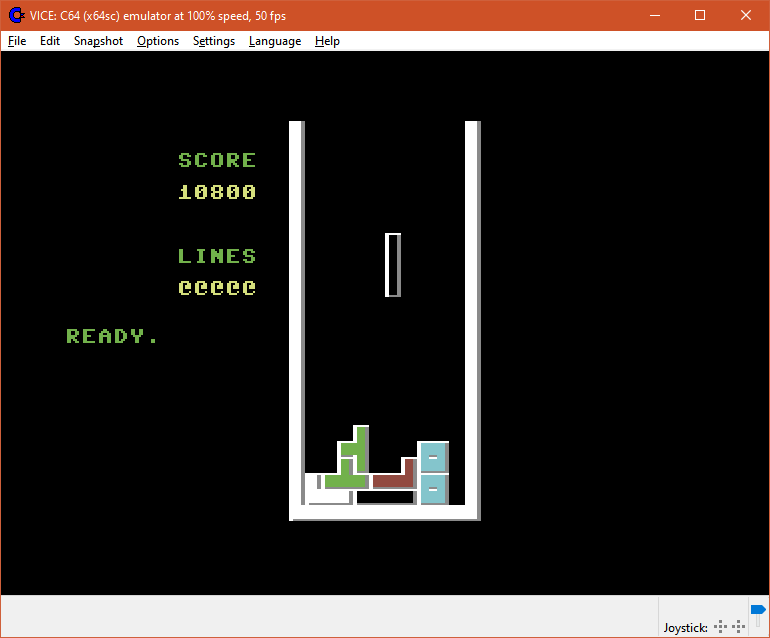This screenshot has height=638, width=770.
Task: Open the Help menu
Action: click(x=327, y=41)
